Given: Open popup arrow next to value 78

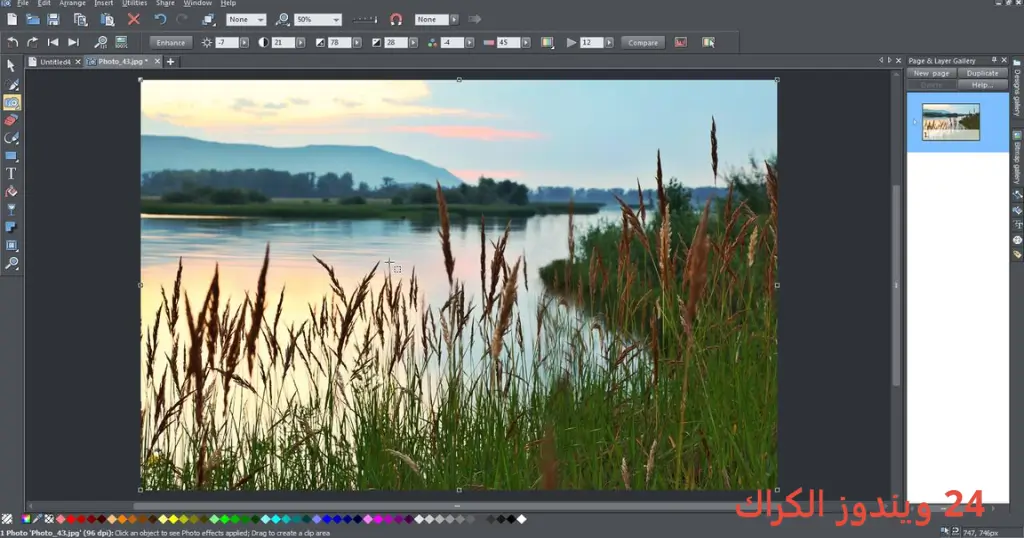Looking at the screenshot, I should pyautogui.click(x=357, y=42).
